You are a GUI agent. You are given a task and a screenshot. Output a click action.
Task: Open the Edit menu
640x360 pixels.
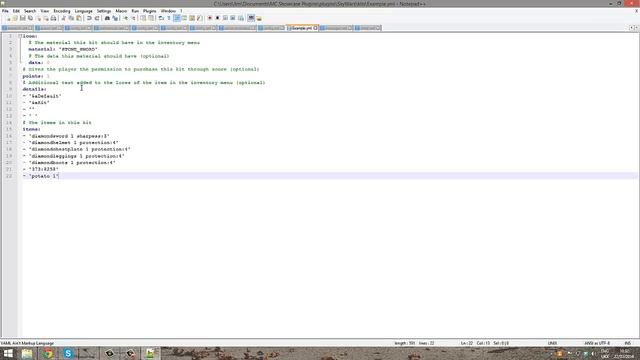point(16,11)
